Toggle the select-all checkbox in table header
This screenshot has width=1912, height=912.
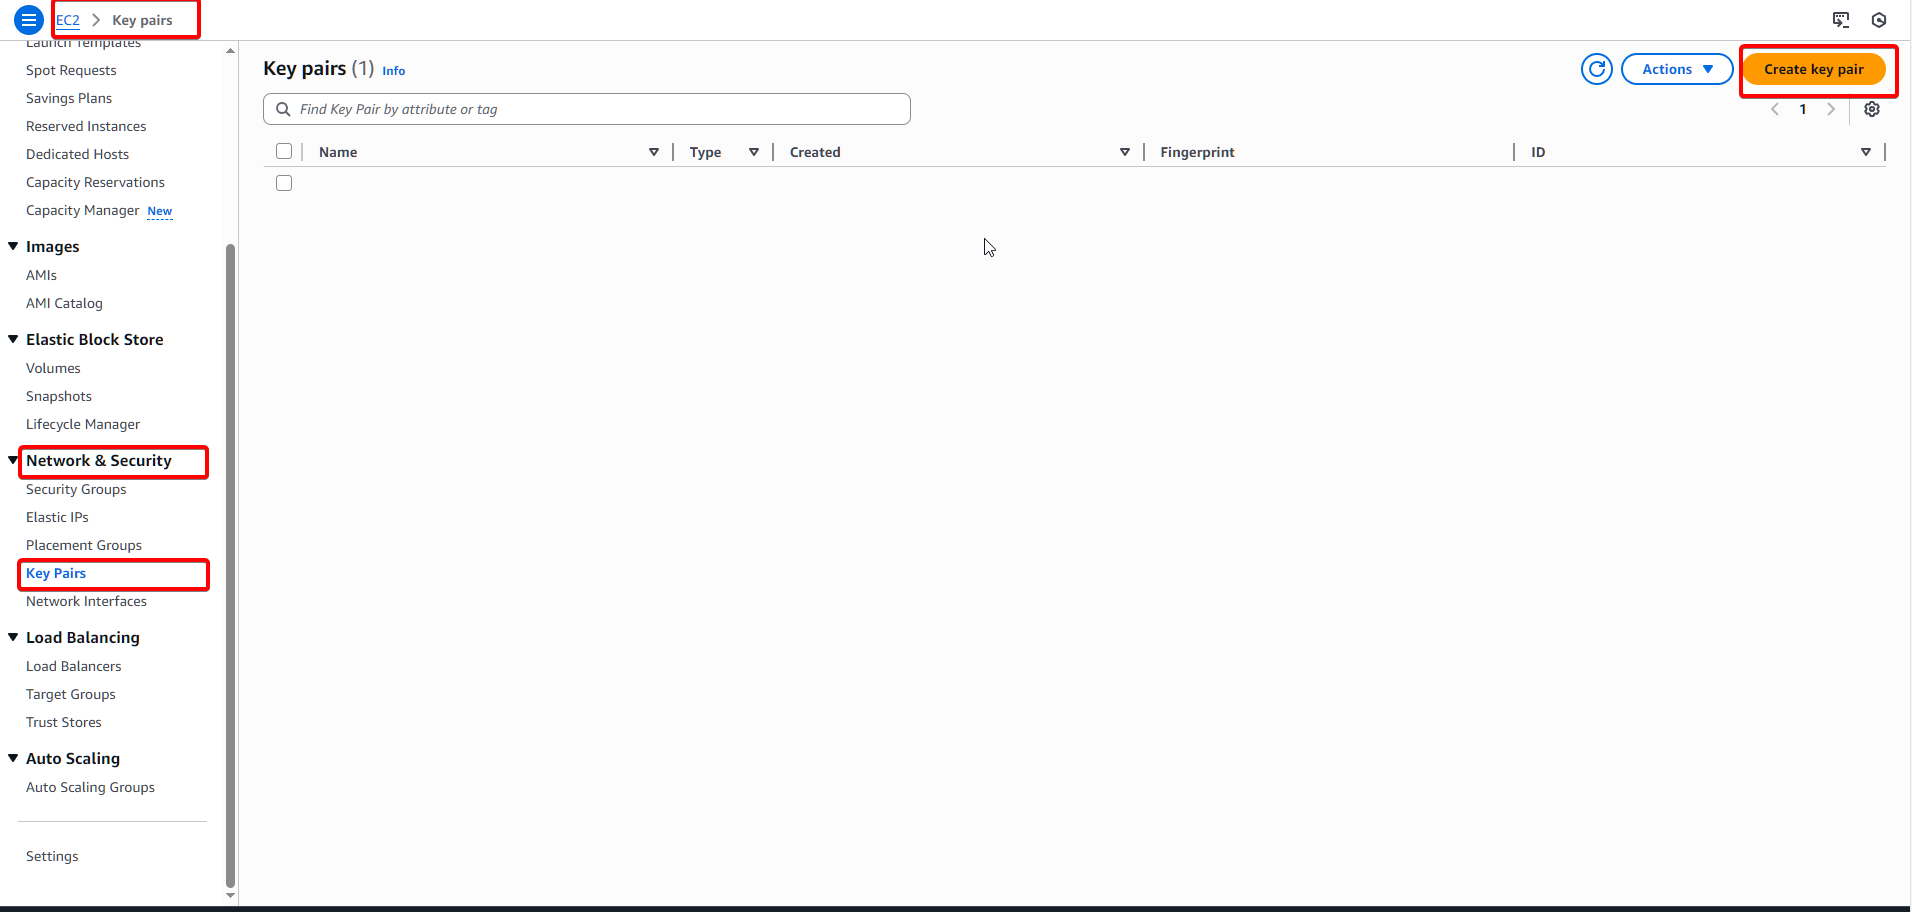[x=284, y=151]
